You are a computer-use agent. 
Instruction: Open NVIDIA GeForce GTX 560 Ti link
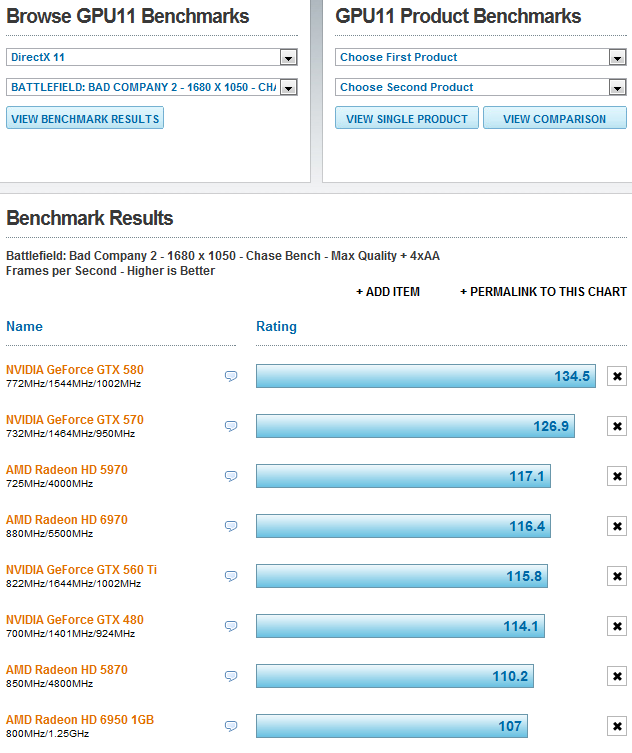pos(82,570)
